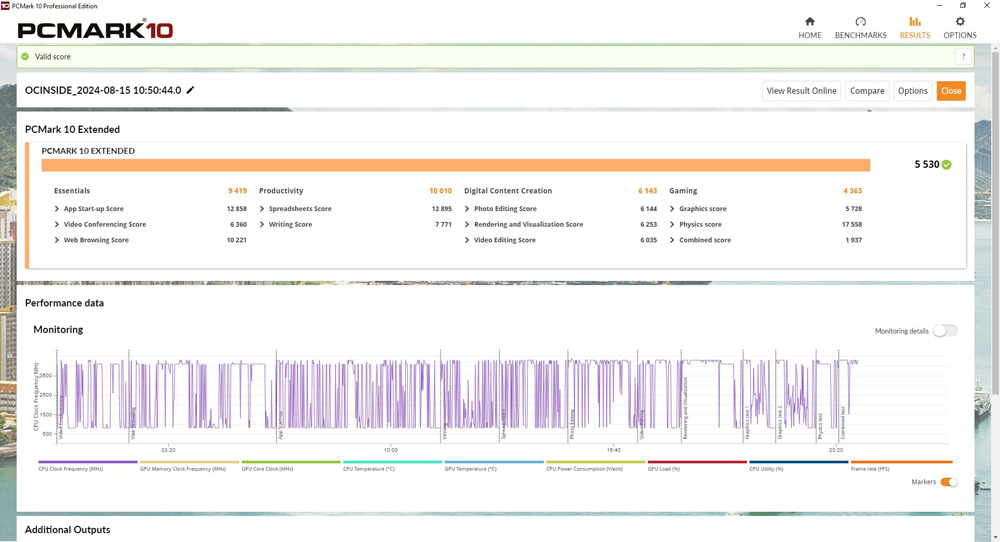Click Physics score value 17 558
This screenshot has height=542, width=1000.
click(x=851, y=224)
